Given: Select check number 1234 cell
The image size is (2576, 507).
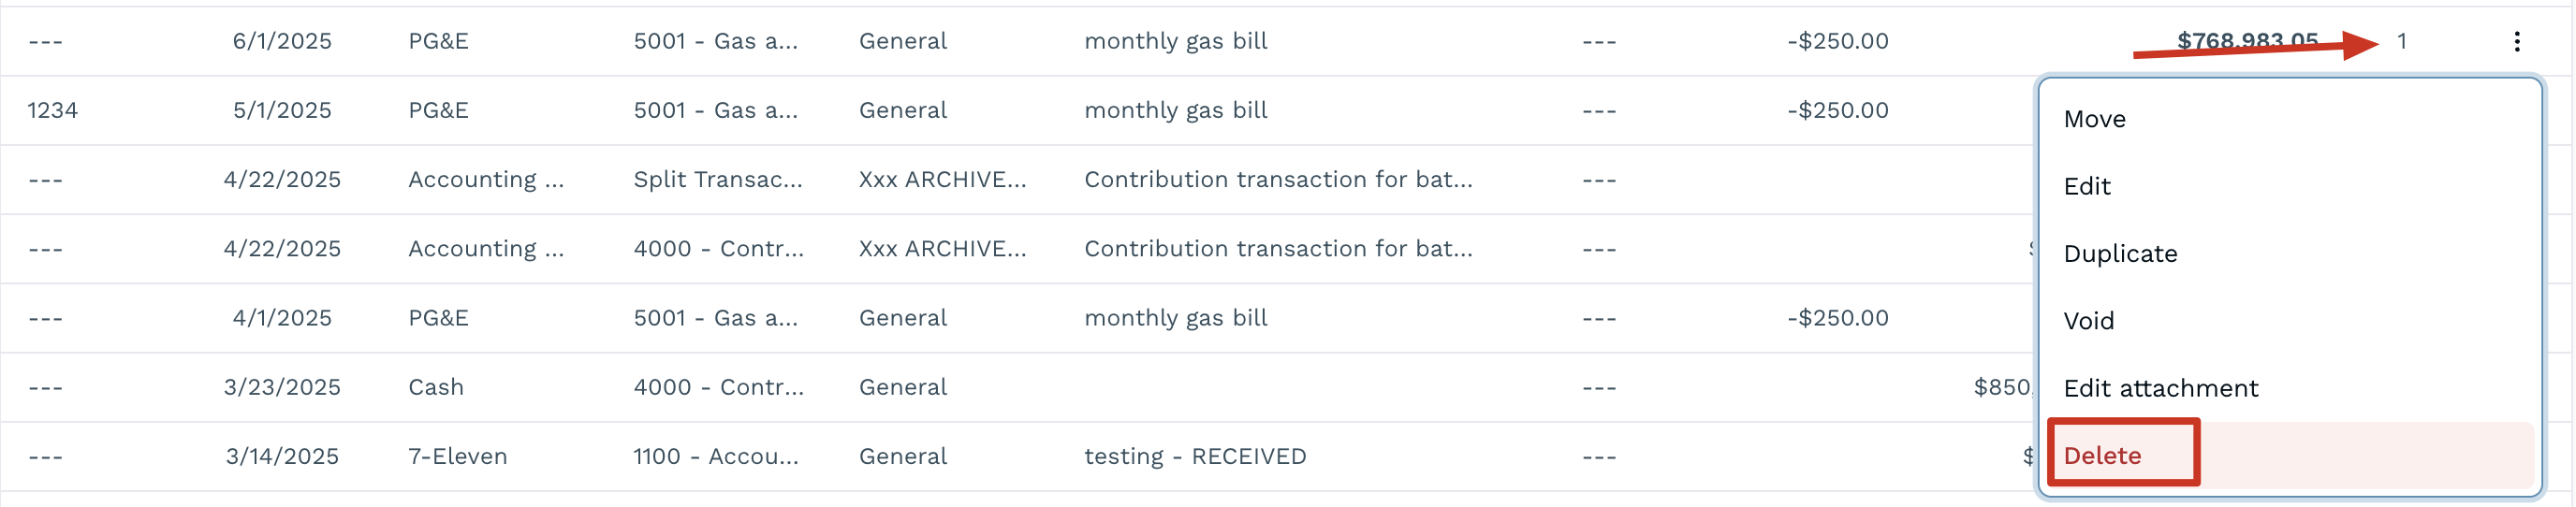Looking at the screenshot, I should pos(52,110).
